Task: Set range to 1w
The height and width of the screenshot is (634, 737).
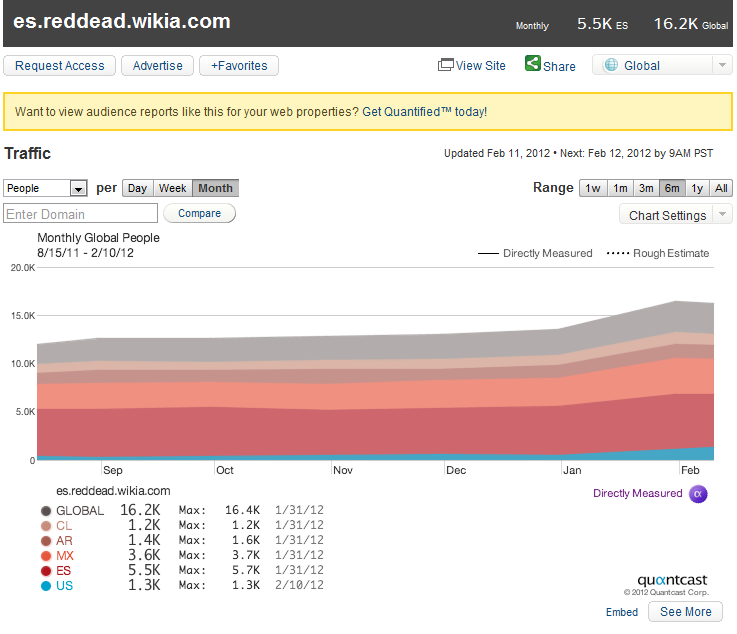Action: point(593,188)
